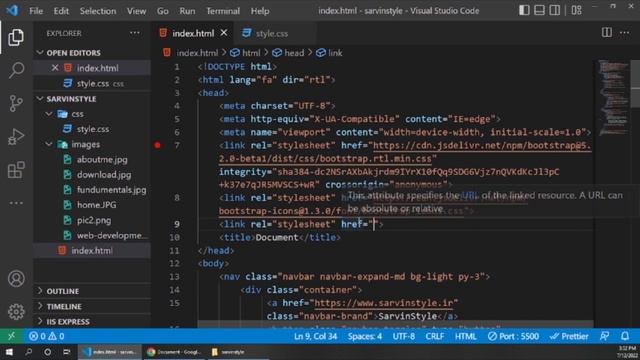Change indentation via Spaces: 4

coord(365,336)
